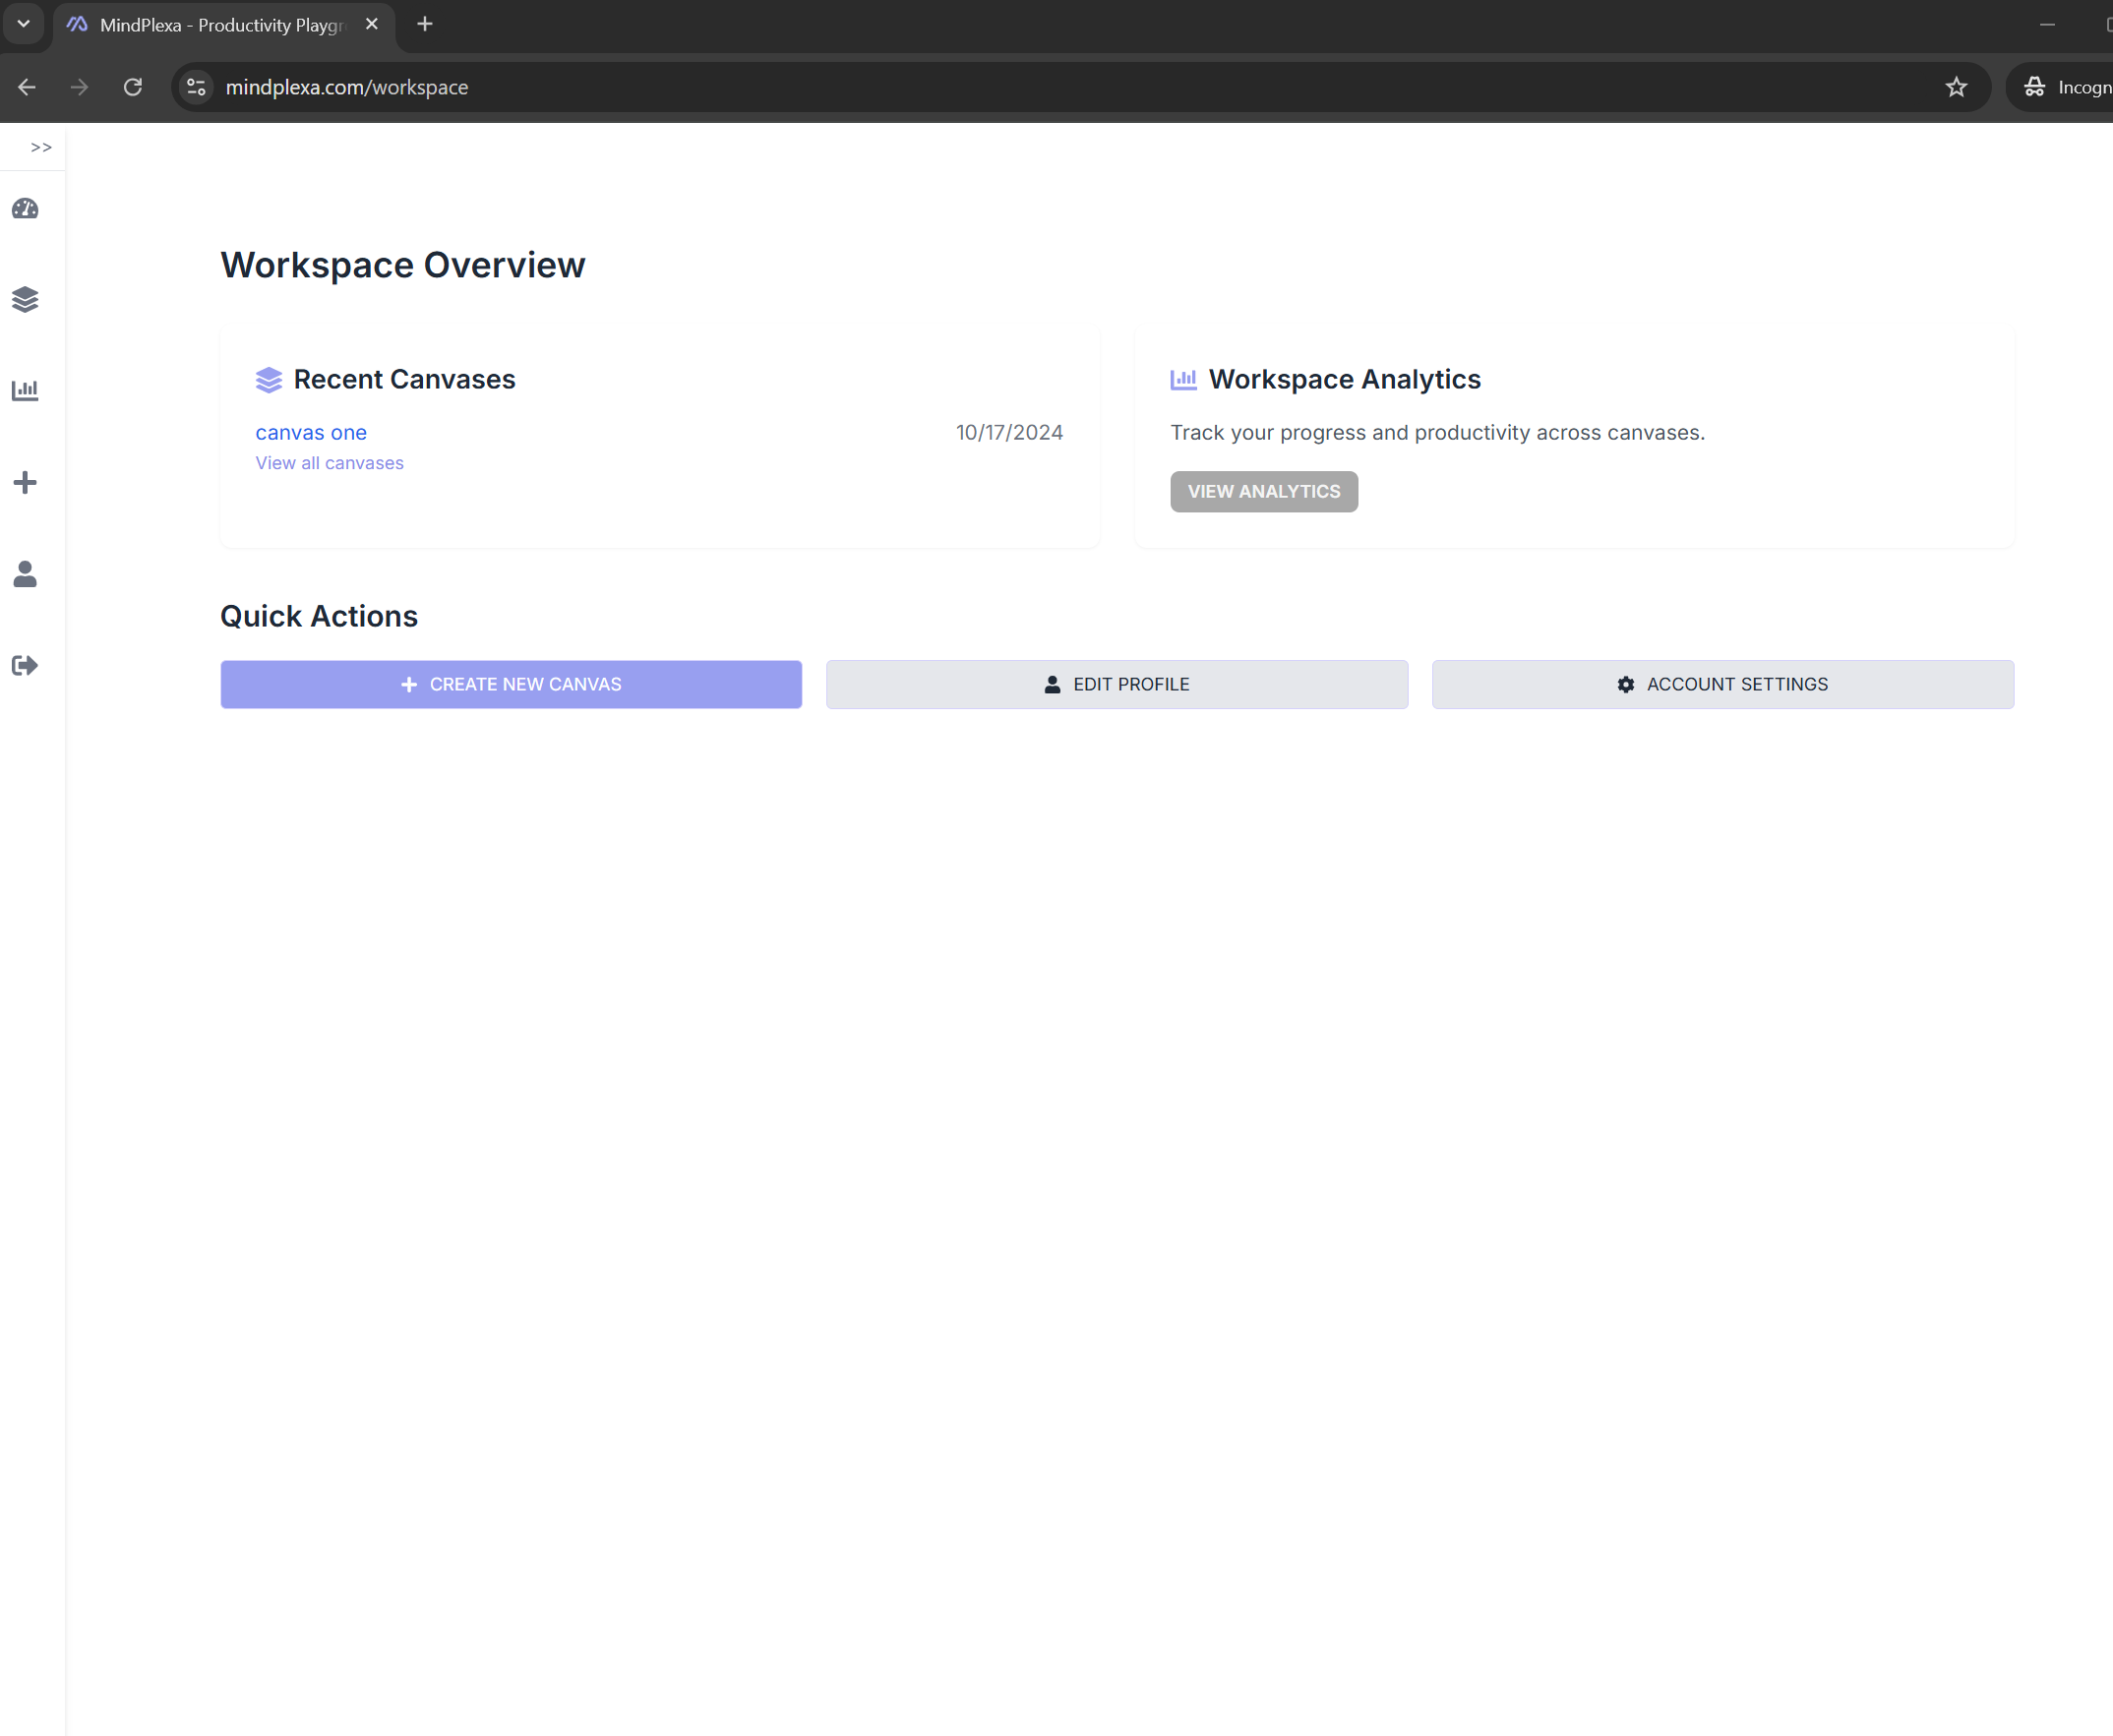
Task: Reload the page
Action: click(x=132, y=87)
